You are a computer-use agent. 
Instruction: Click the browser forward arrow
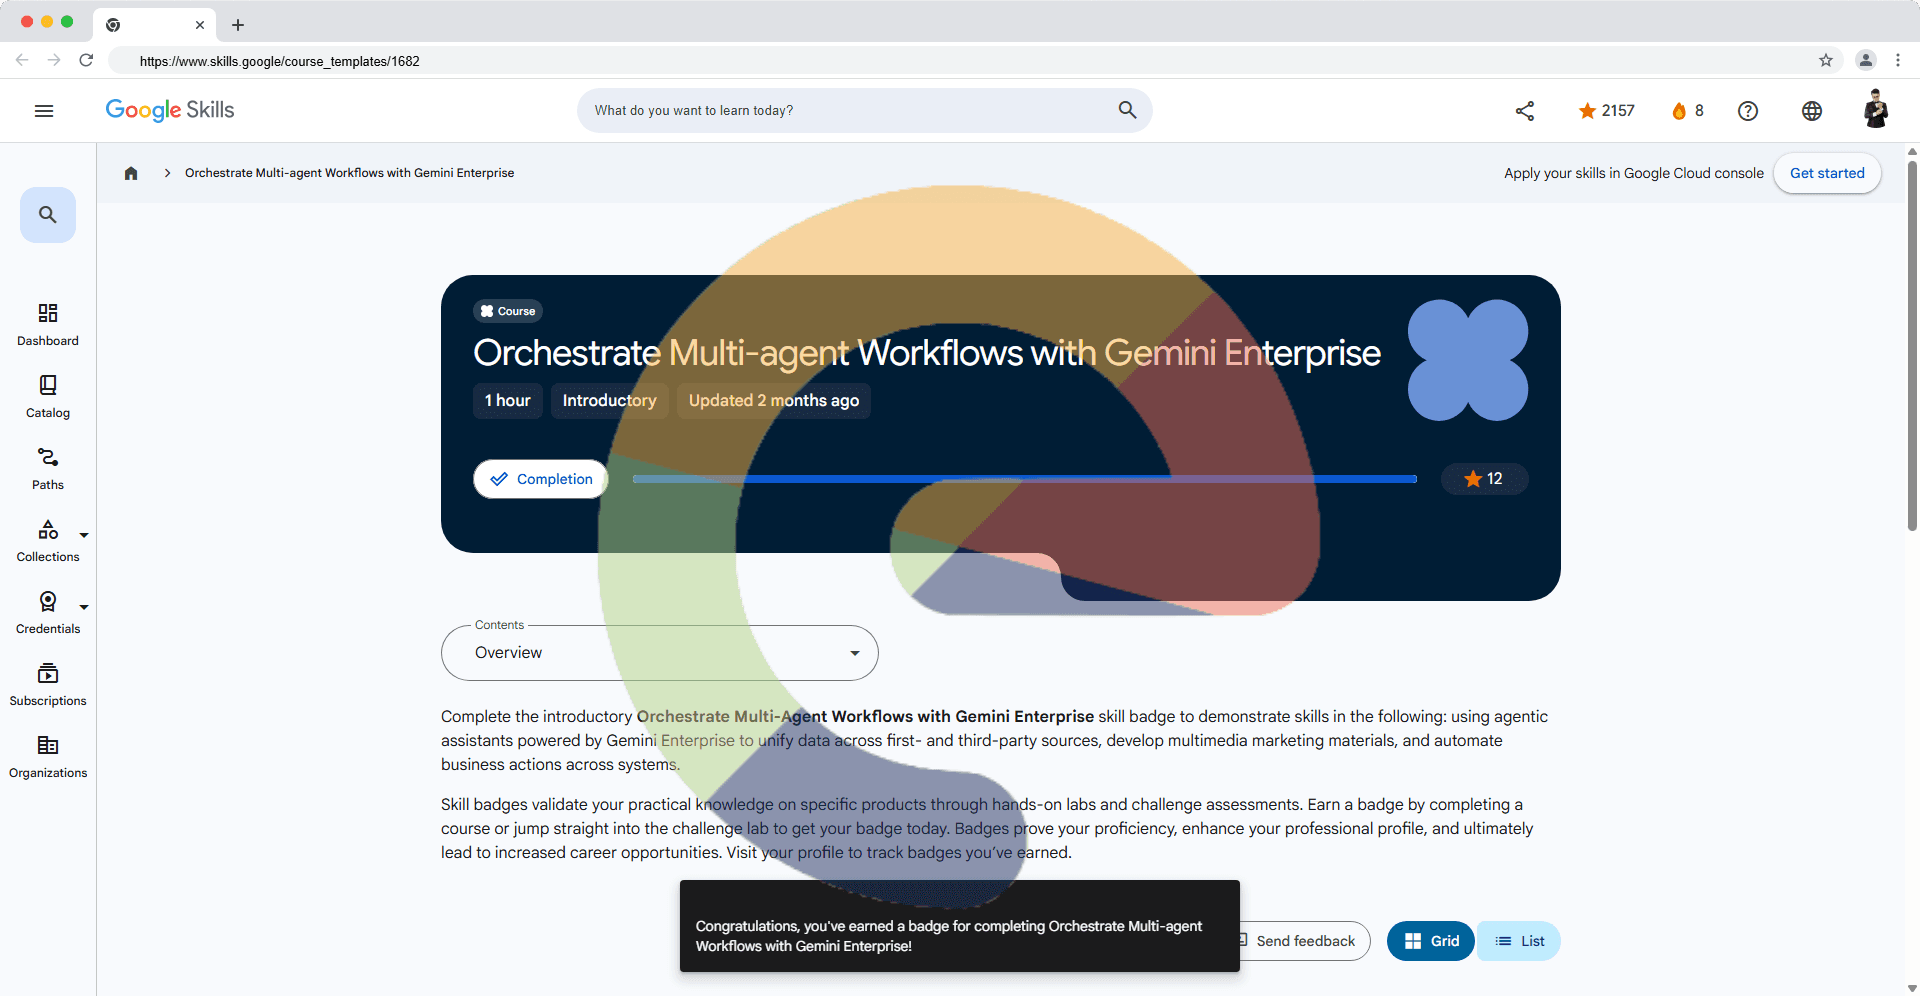(54, 60)
